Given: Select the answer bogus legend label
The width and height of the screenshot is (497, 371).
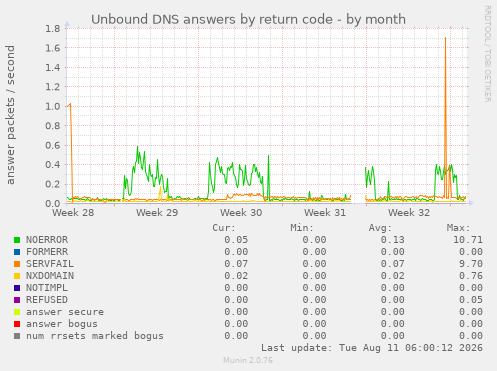Looking at the screenshot, I should (62, 324).
